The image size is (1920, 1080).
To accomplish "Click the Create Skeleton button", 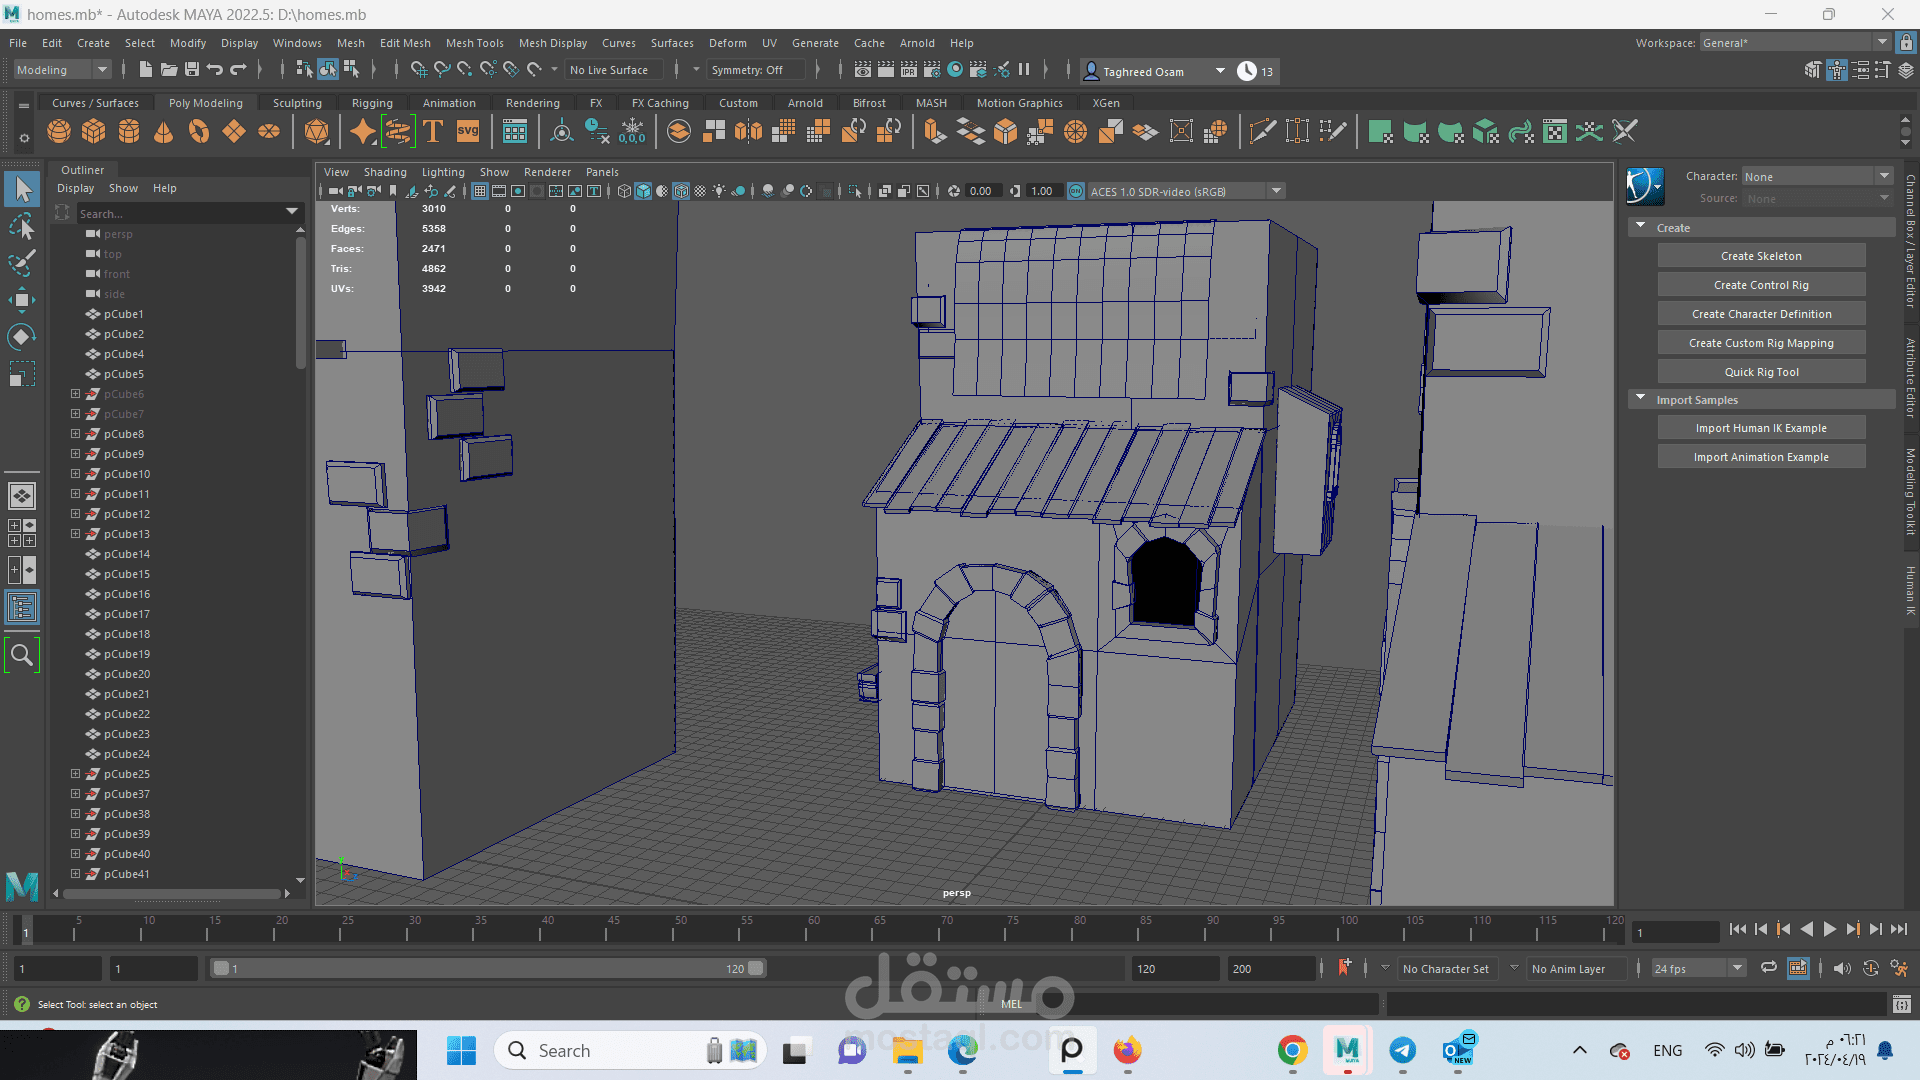I will (x=1760, y=256).
